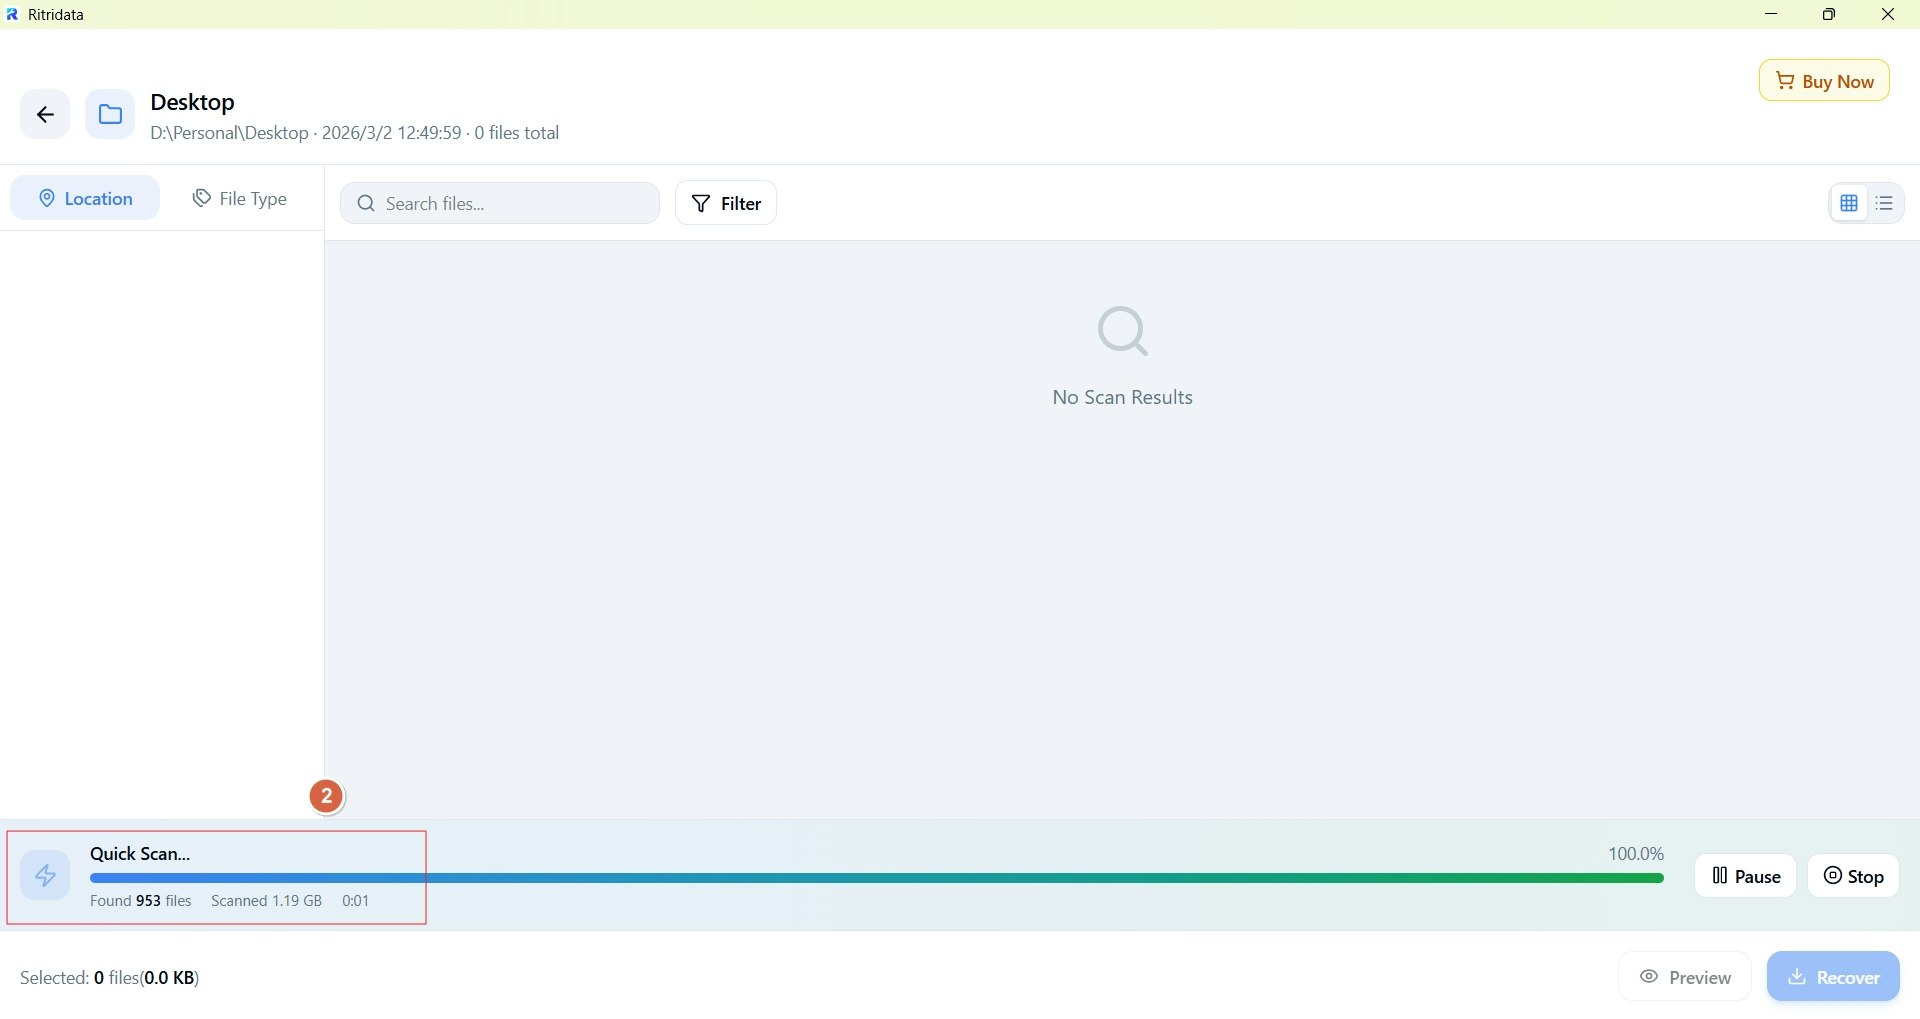Open the Filter options

(726, 203)
